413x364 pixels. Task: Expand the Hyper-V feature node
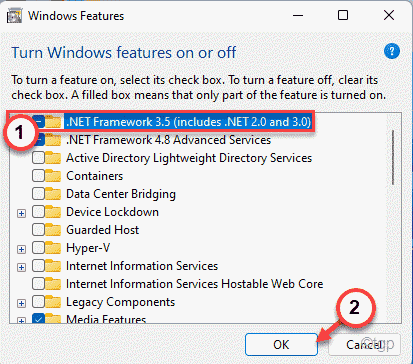21,249
